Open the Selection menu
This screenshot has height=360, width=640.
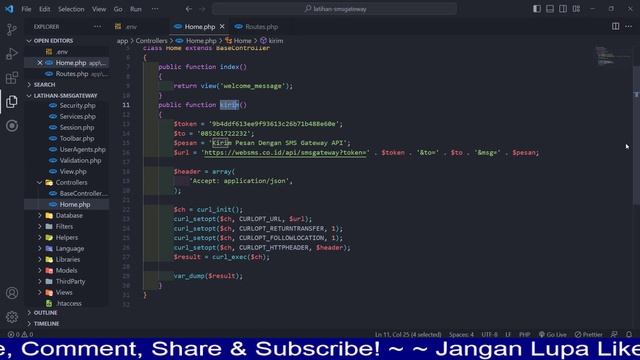click(x=71, y=9)
